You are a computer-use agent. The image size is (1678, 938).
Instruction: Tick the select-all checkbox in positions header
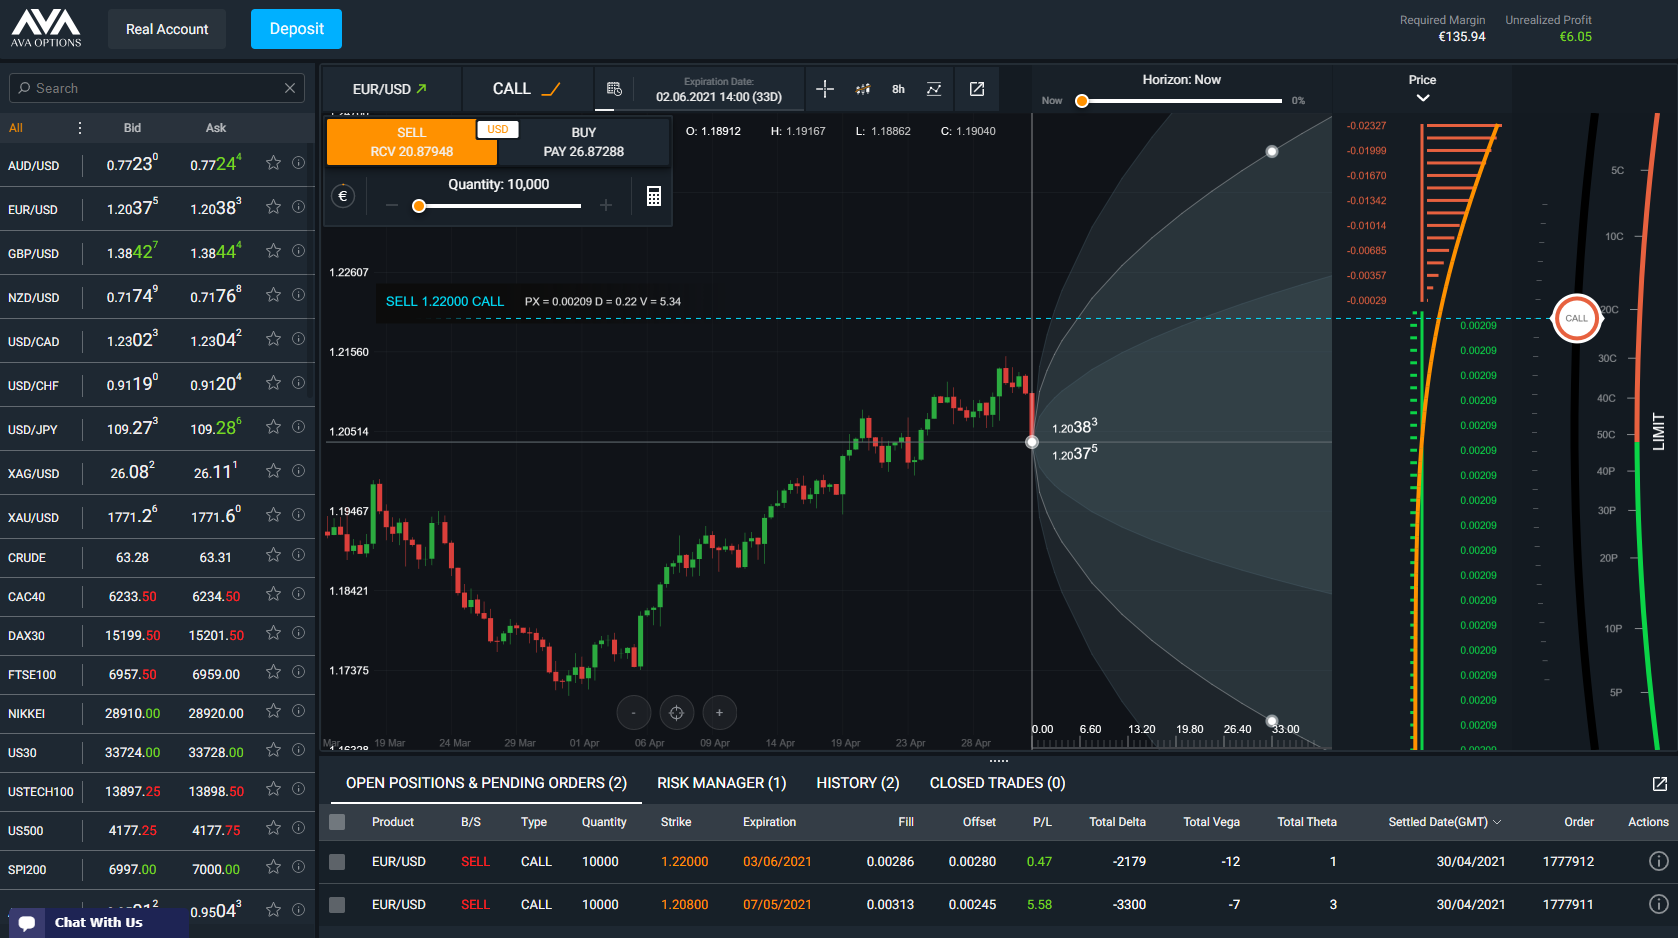click(x=337, y=822)
